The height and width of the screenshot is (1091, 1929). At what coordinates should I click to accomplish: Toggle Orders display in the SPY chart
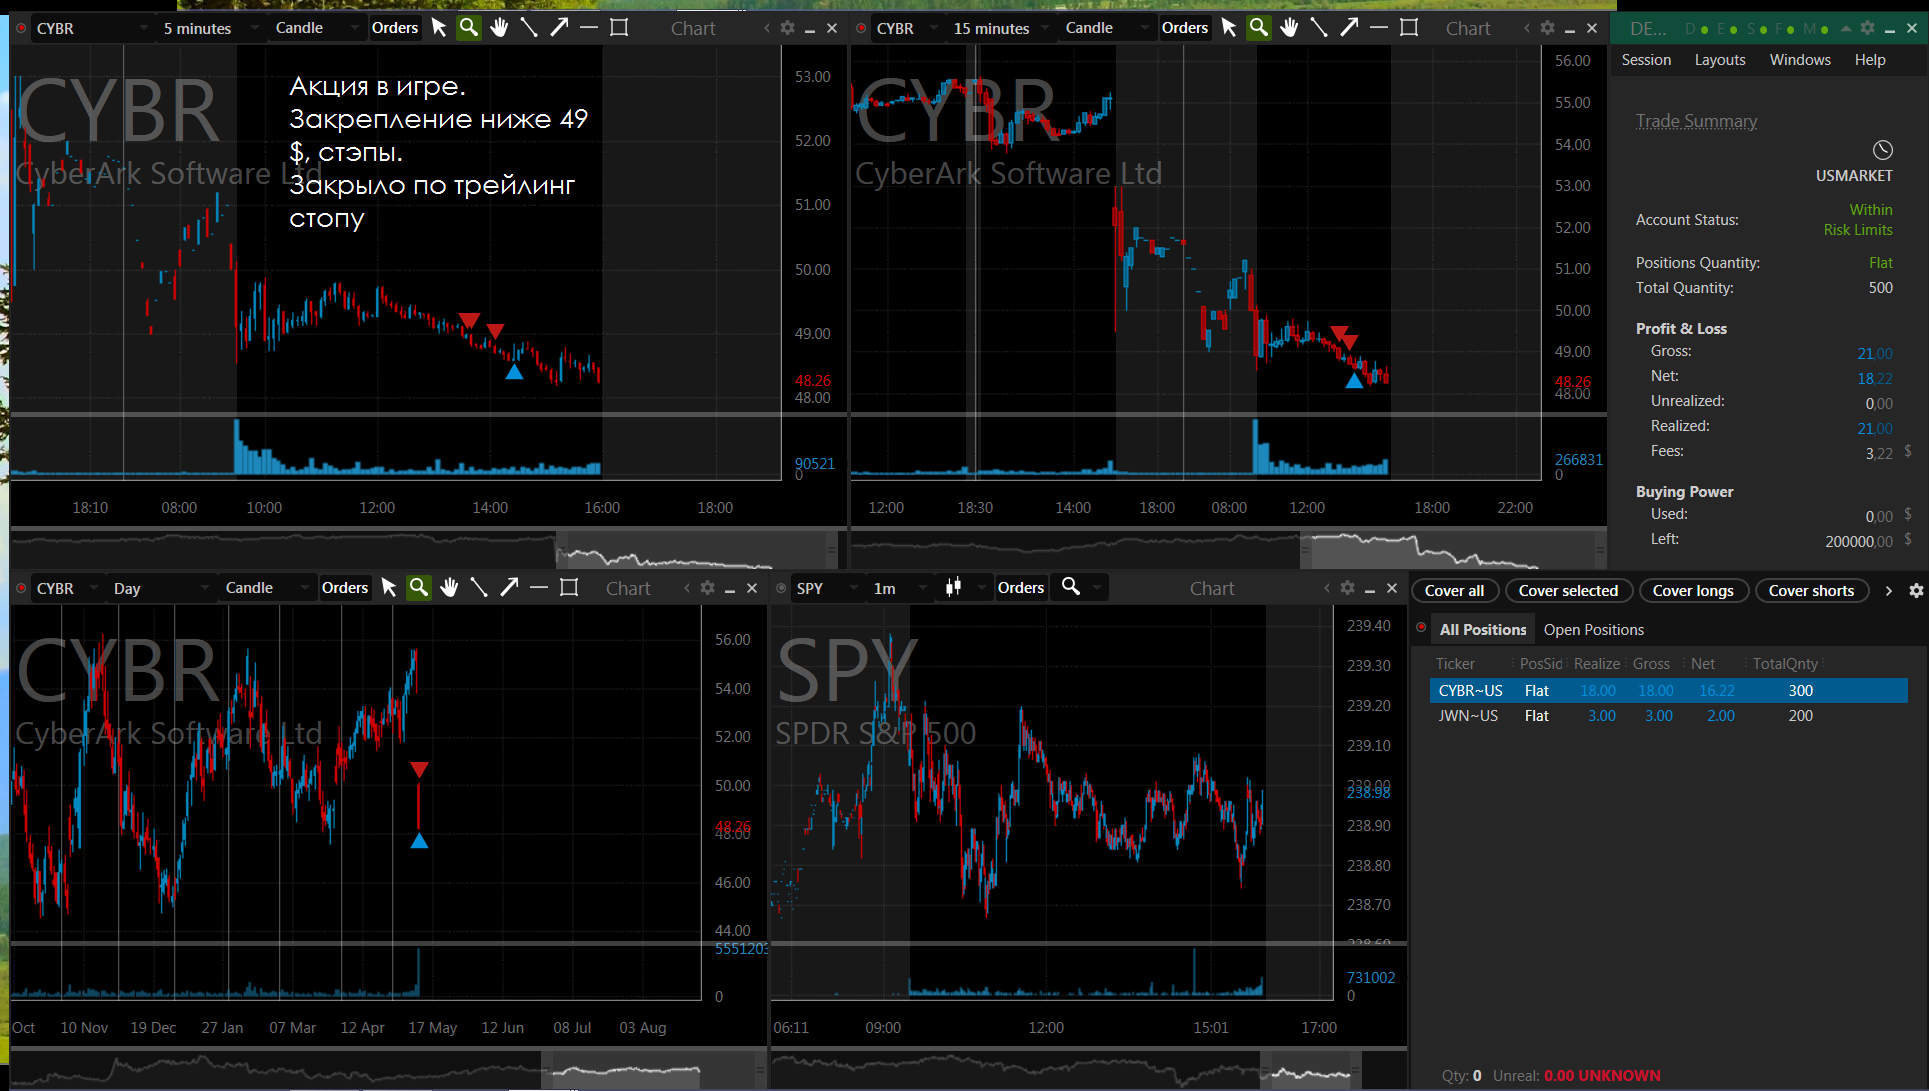(x=1021, y=588)
